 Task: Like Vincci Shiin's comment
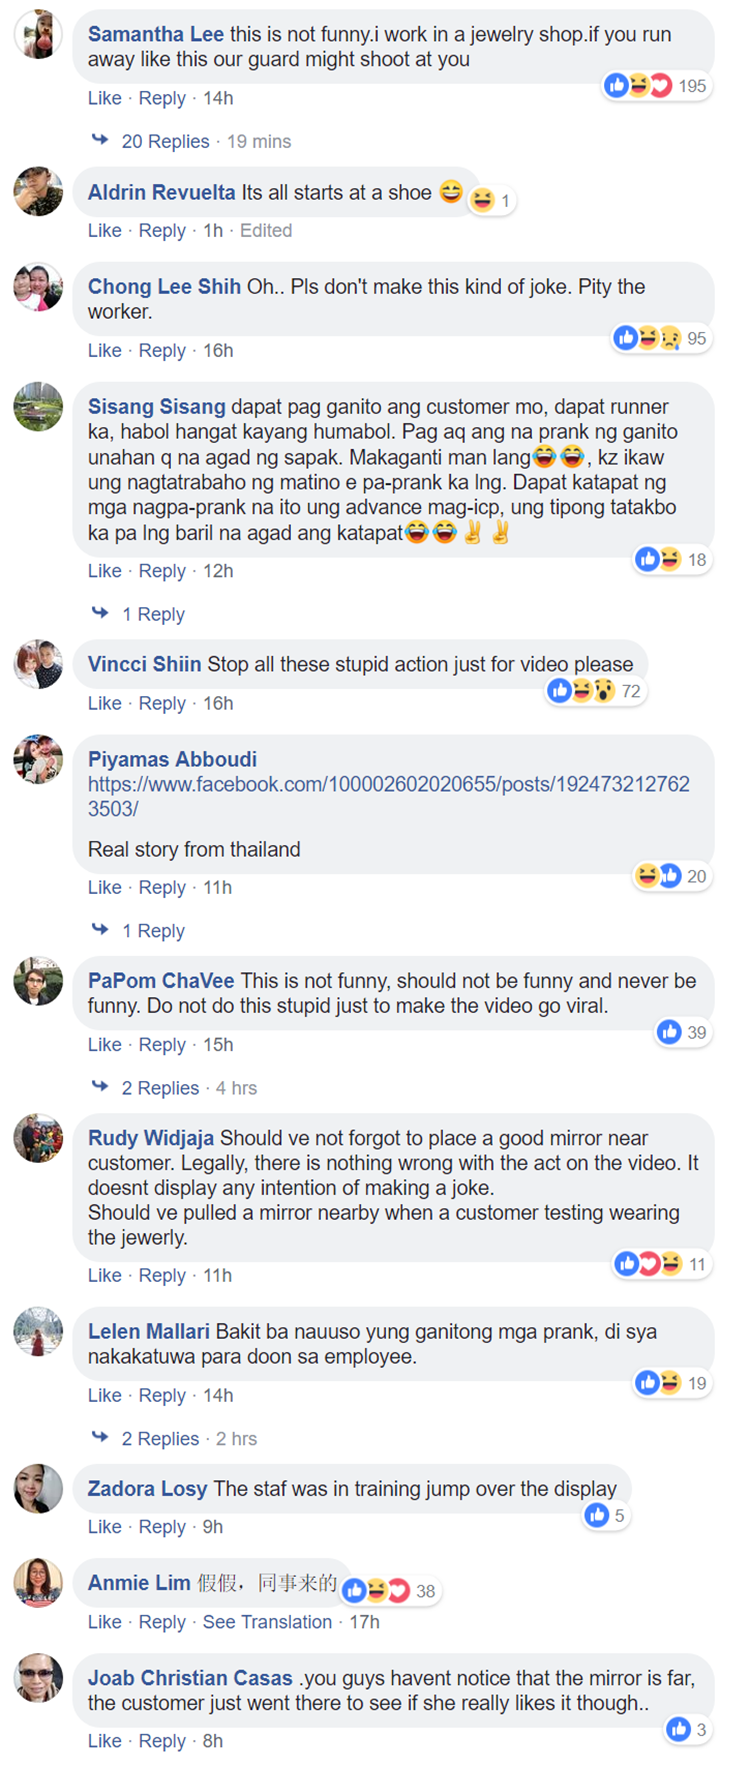(104, 703)
